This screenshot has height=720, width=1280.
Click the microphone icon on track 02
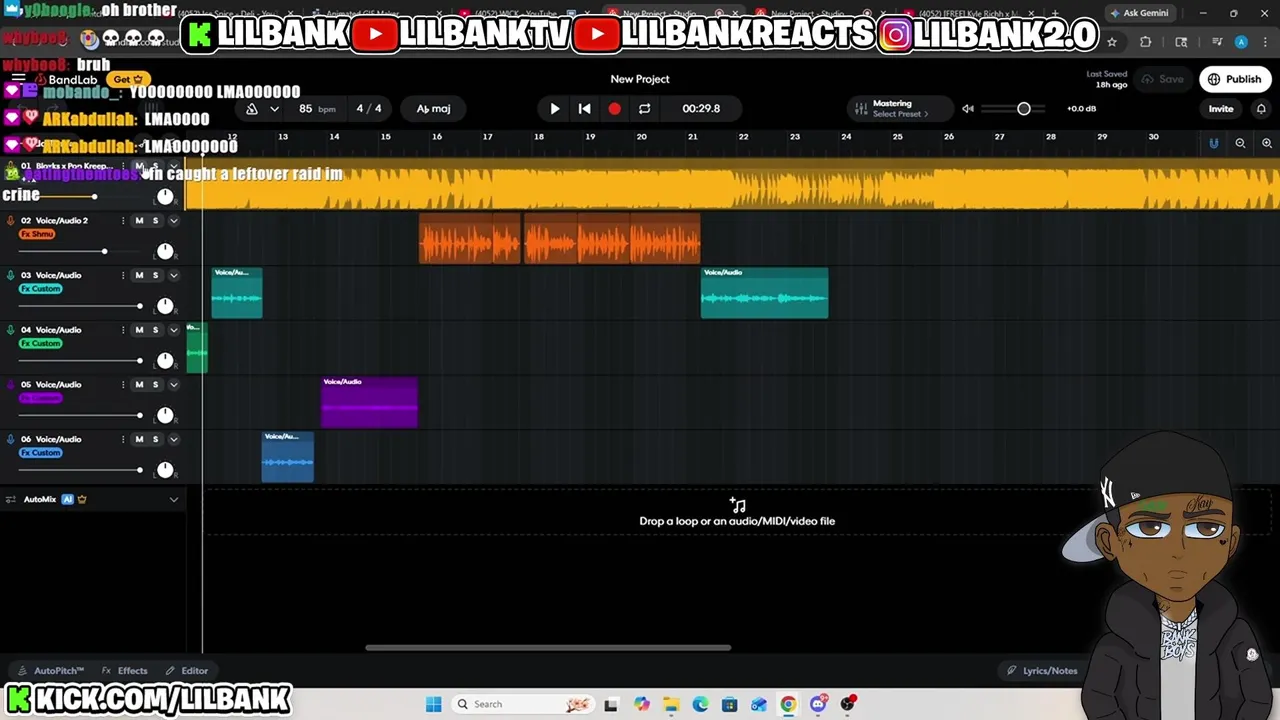[11, 220]
